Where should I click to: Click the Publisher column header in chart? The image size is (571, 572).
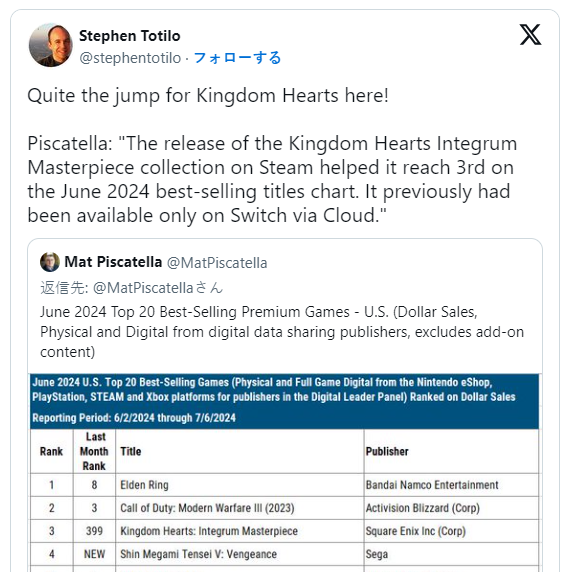coord(387,451)
